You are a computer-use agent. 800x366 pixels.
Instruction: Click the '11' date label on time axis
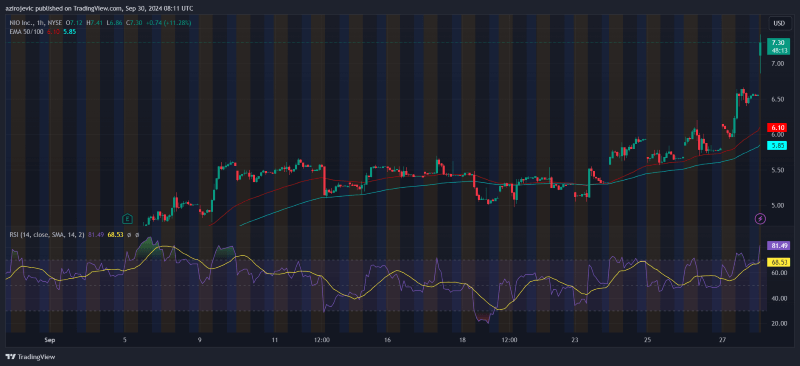pos(275,339)
